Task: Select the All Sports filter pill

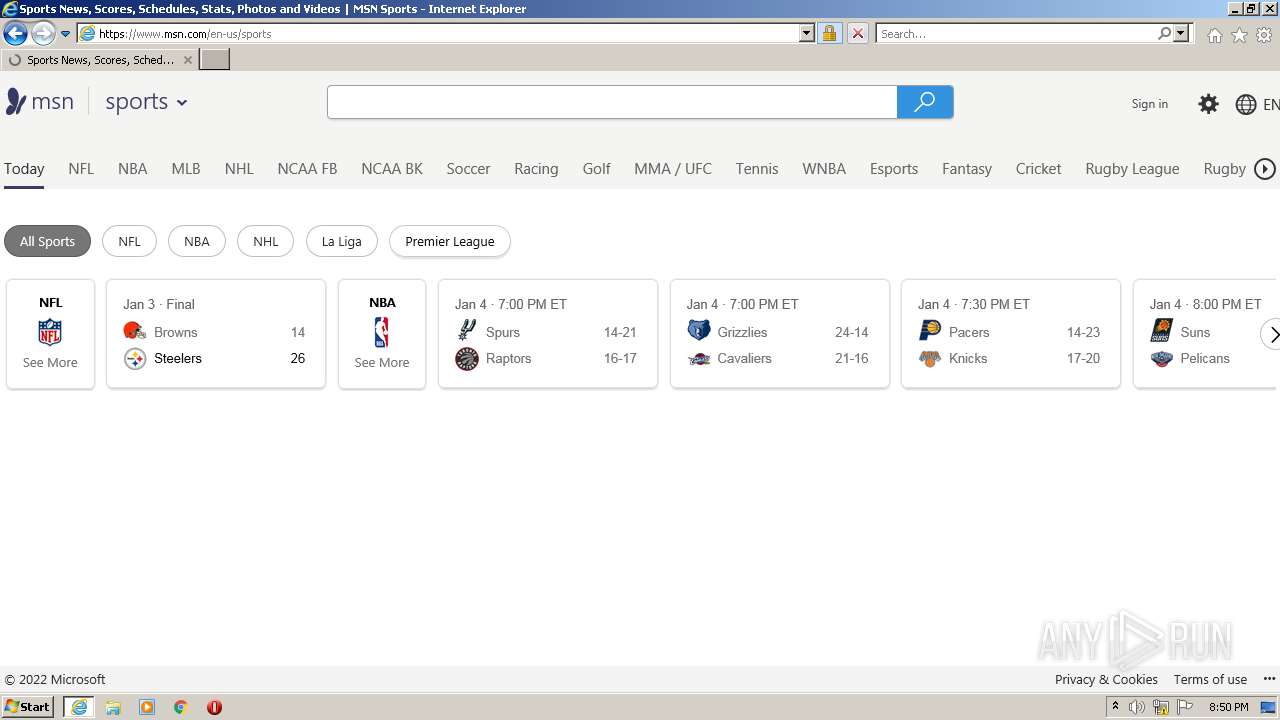Action: click(x=47, y=241)
